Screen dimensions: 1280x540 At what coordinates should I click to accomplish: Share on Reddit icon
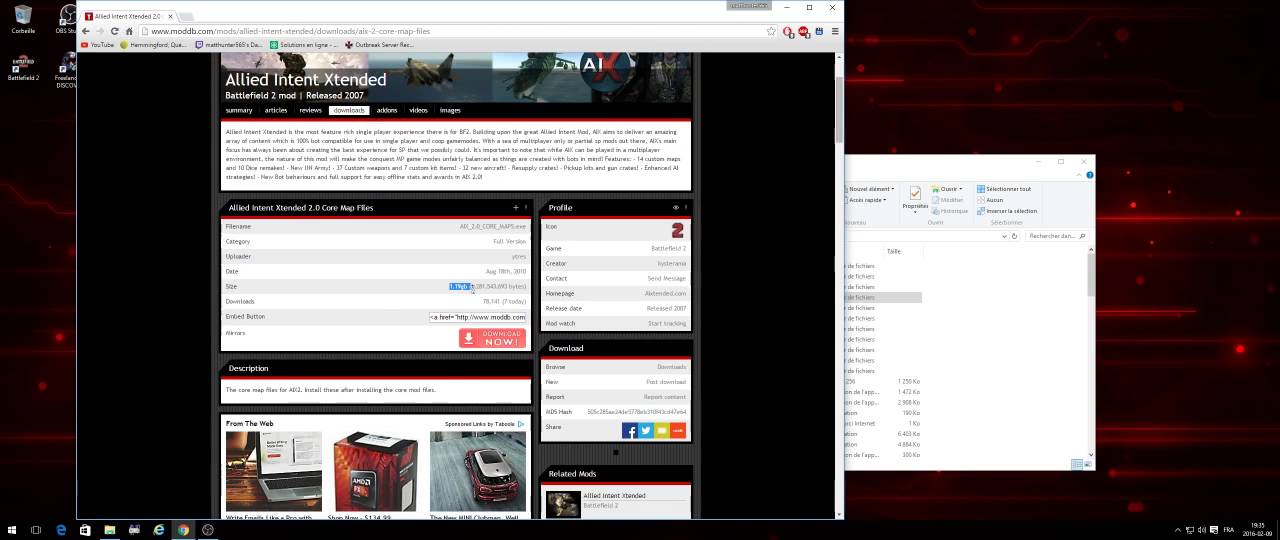pos(678,430)
